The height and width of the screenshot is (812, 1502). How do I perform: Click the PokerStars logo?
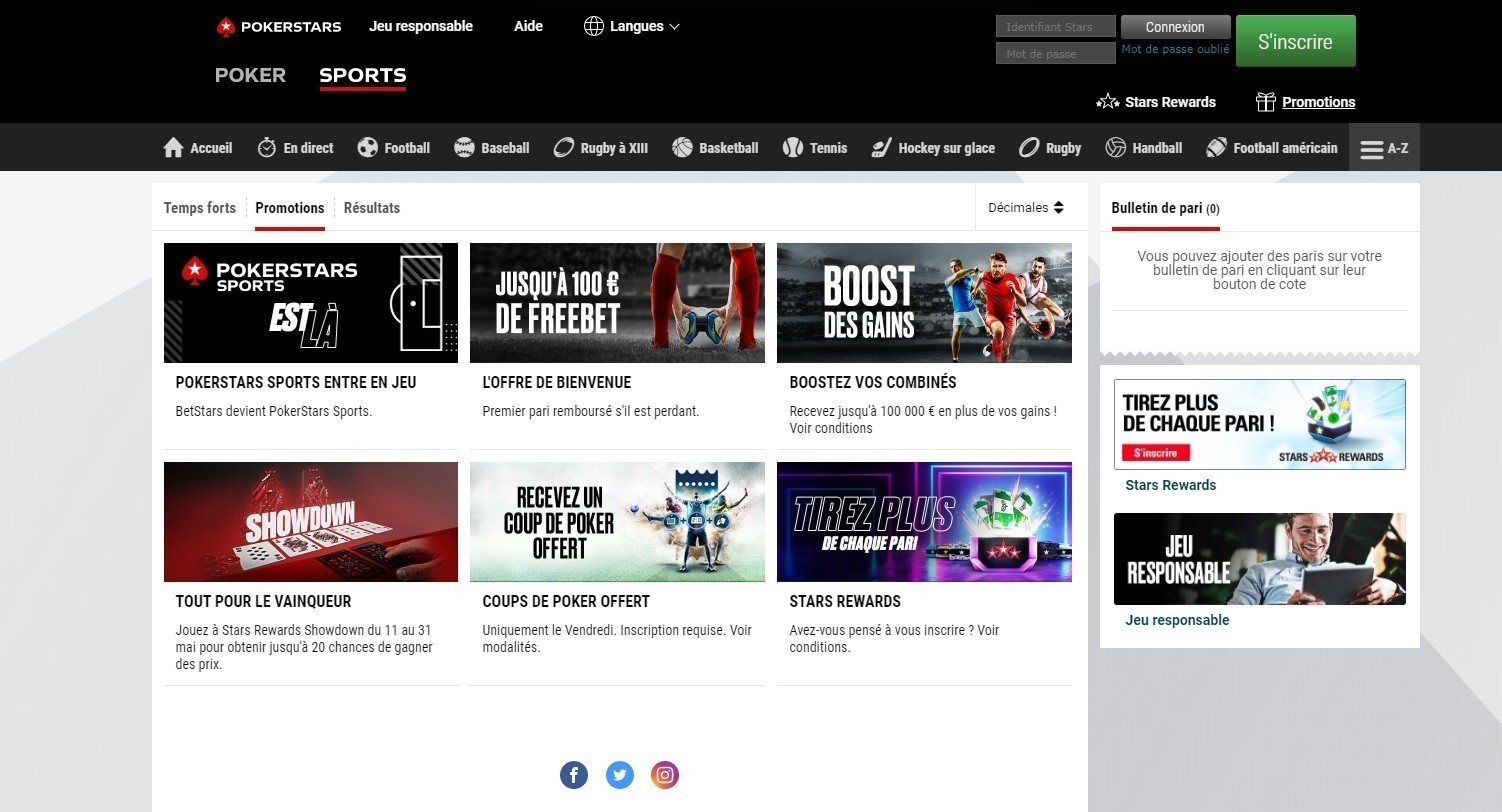tap(279, 27)
